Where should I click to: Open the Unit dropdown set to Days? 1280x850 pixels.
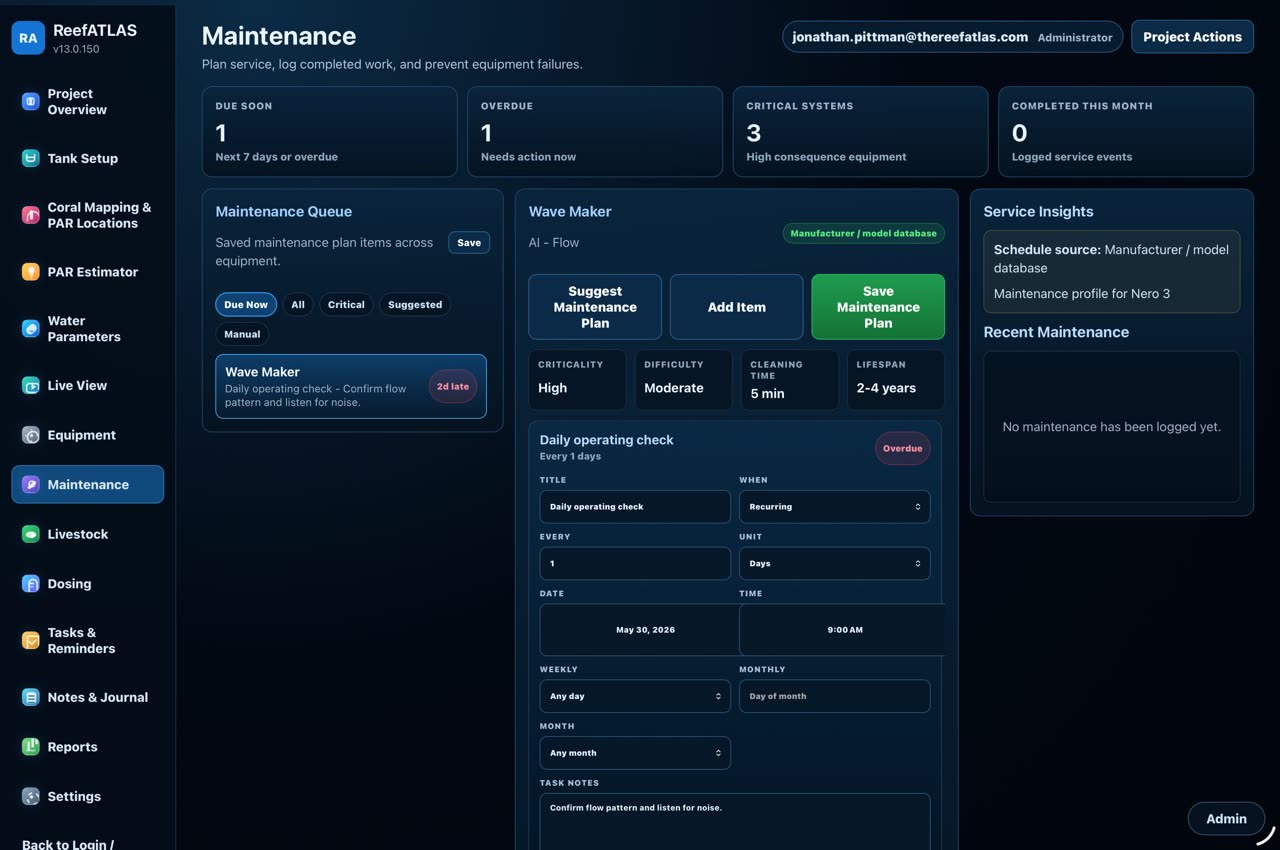coord(834,563)
